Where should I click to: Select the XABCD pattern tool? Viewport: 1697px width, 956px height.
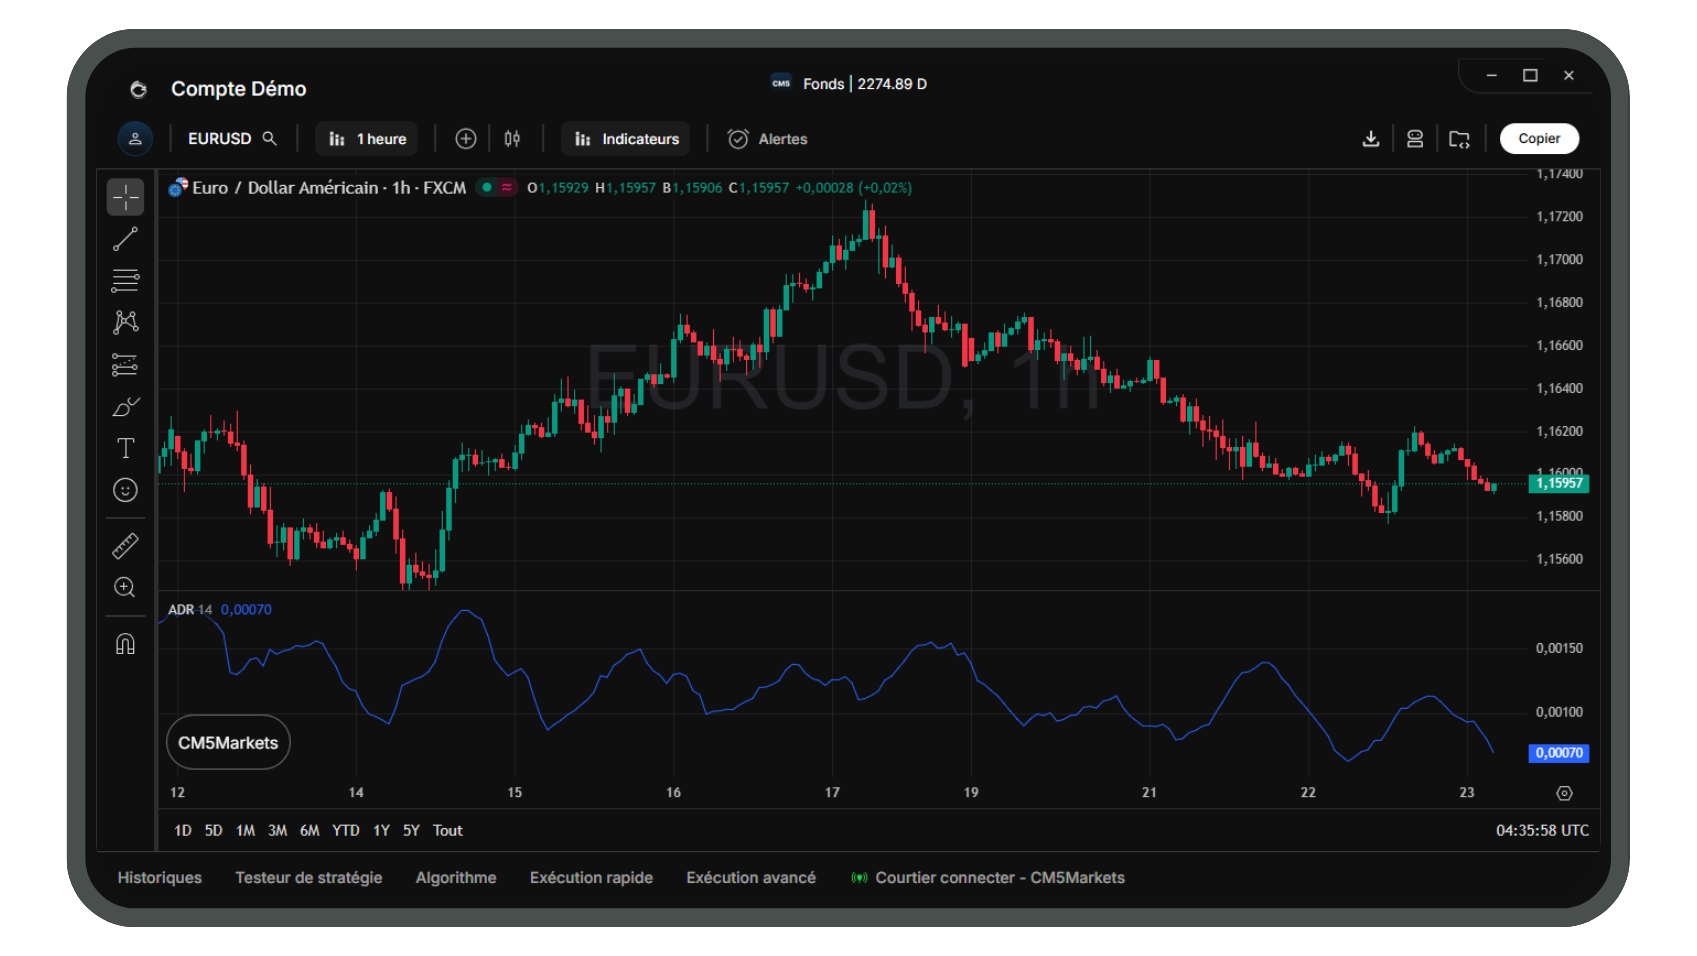[x=125, y=321]
